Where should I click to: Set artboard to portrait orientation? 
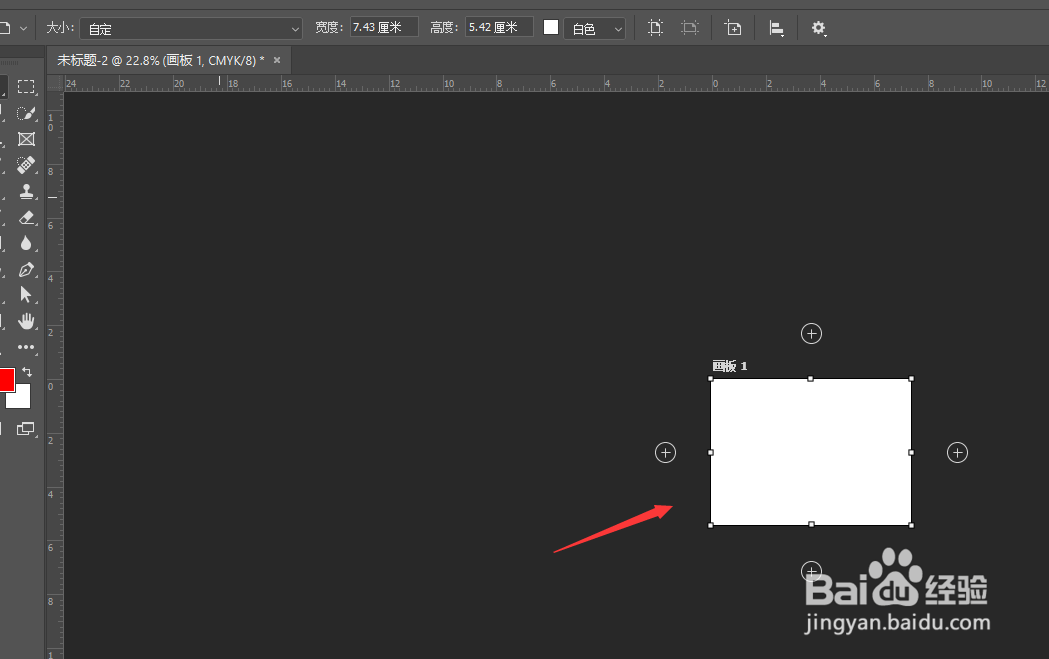[x=656, y=28]
